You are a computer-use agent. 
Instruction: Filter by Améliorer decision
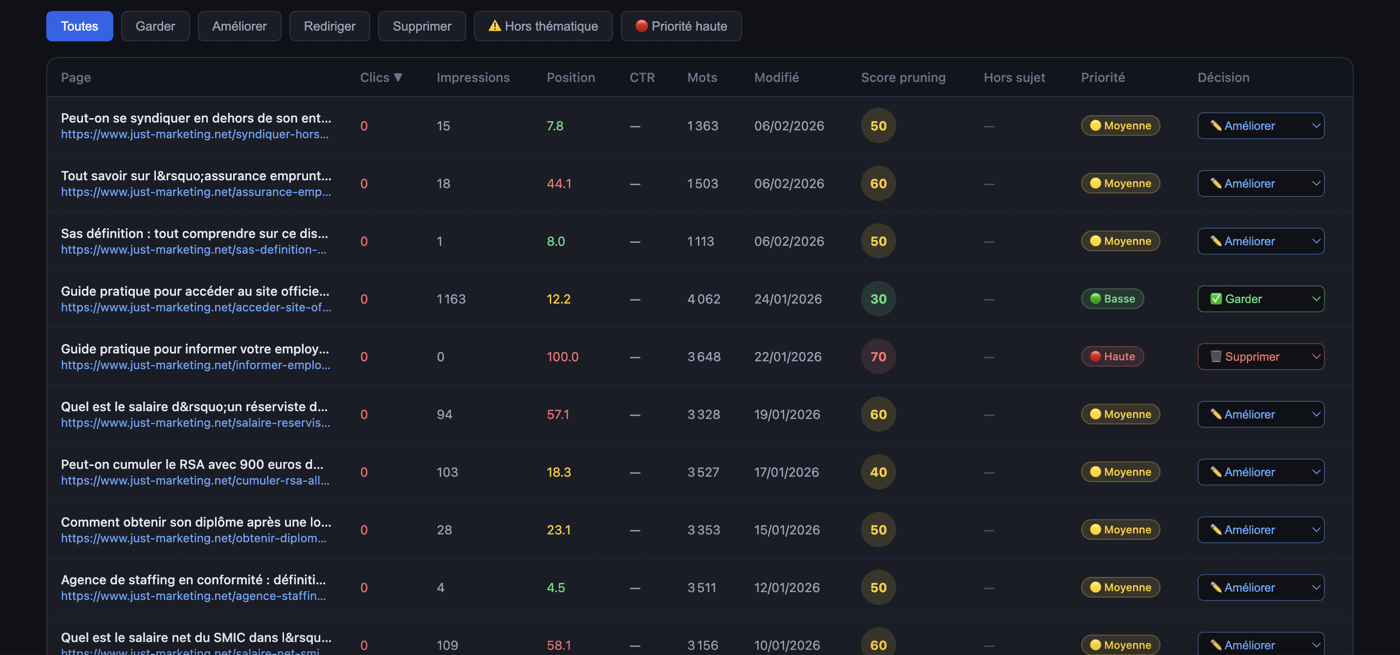tap(239, 26)
